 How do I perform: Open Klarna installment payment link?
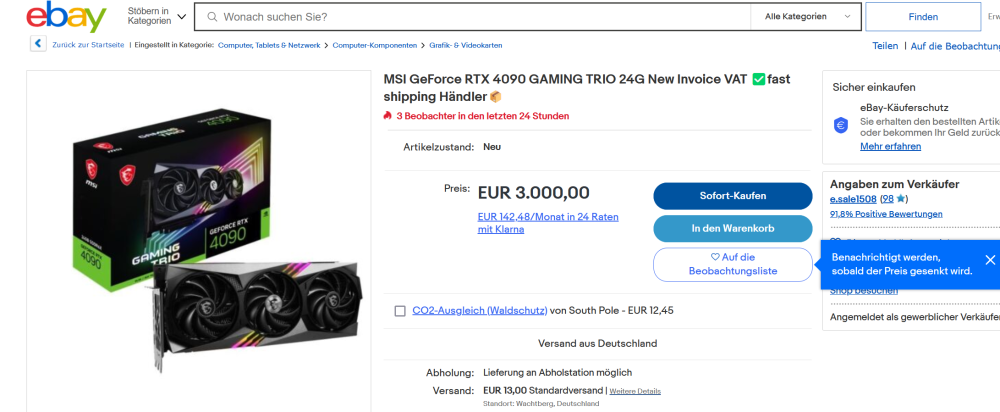click(548, 223)
